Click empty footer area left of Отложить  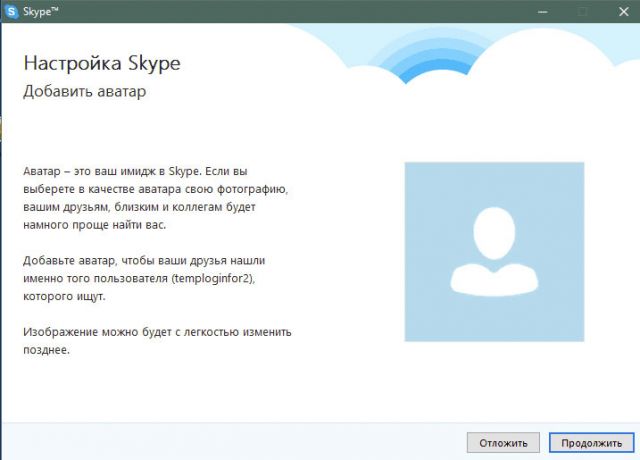click(233, 443)
